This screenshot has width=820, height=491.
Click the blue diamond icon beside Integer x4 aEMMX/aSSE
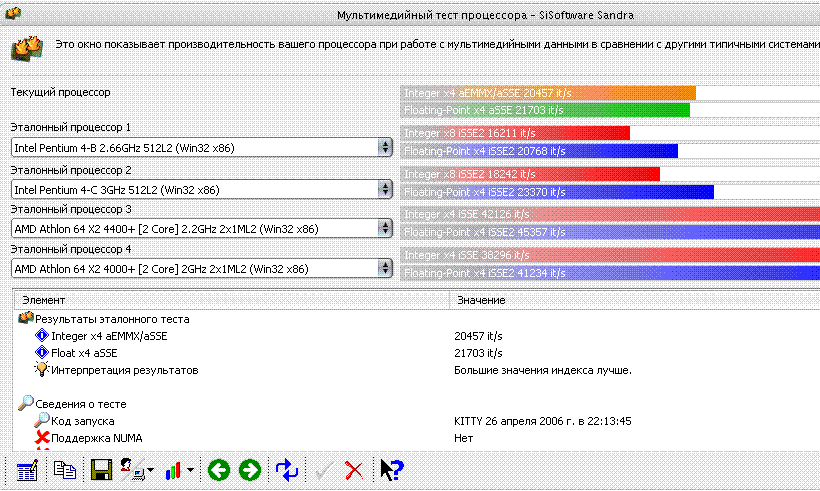click(41, 335)
